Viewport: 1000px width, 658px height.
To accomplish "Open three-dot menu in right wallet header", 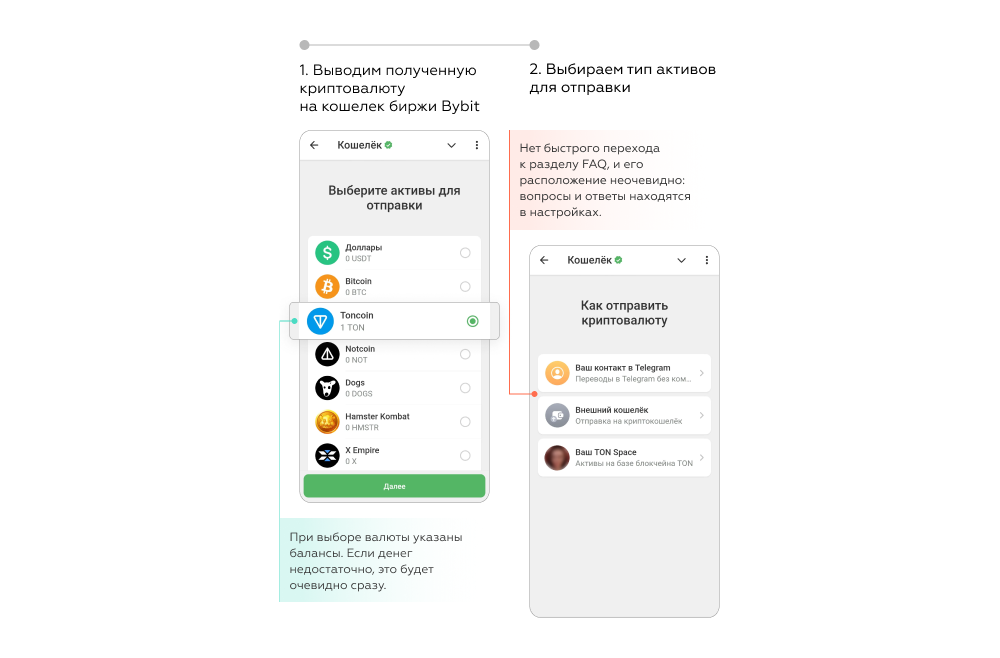I will (x=707, y=260).
